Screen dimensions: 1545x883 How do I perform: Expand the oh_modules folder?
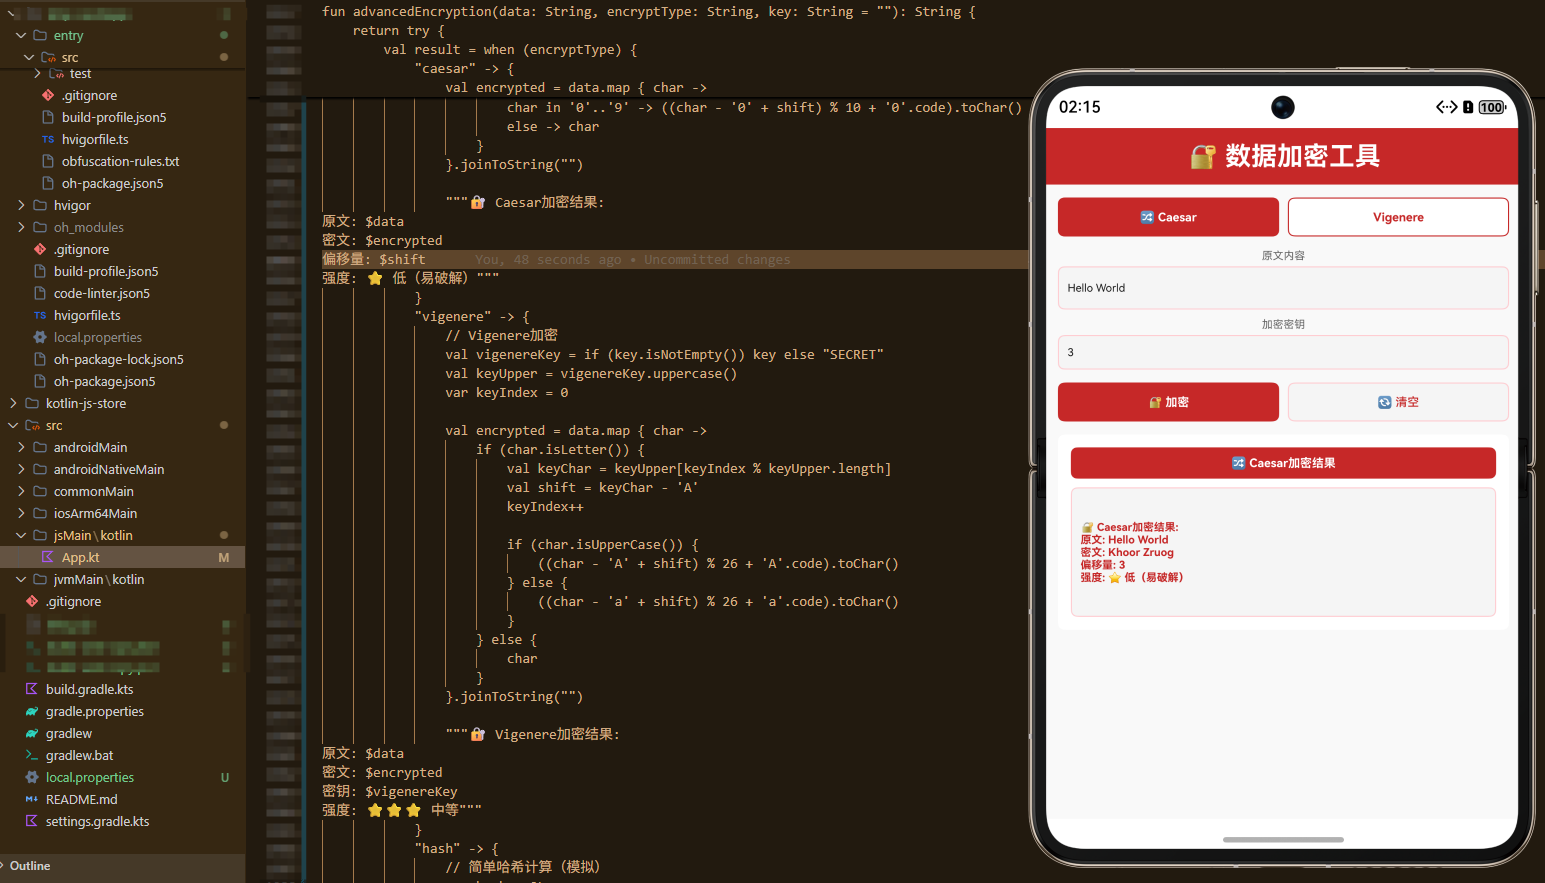pyautogui.click(x=21, y=227)
